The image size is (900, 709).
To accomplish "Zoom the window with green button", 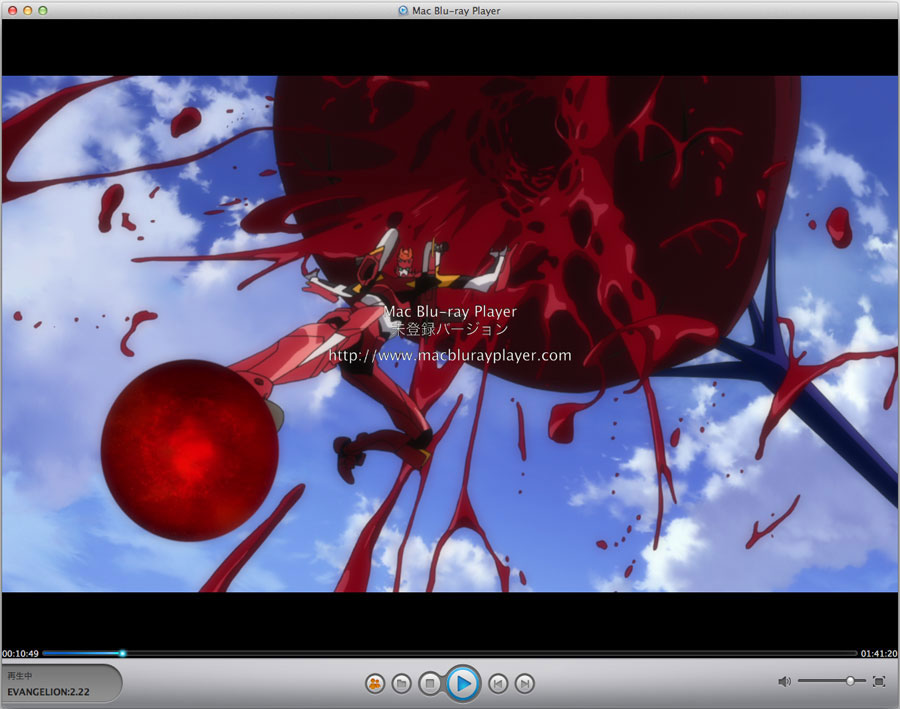I will [x=44, y=10].
